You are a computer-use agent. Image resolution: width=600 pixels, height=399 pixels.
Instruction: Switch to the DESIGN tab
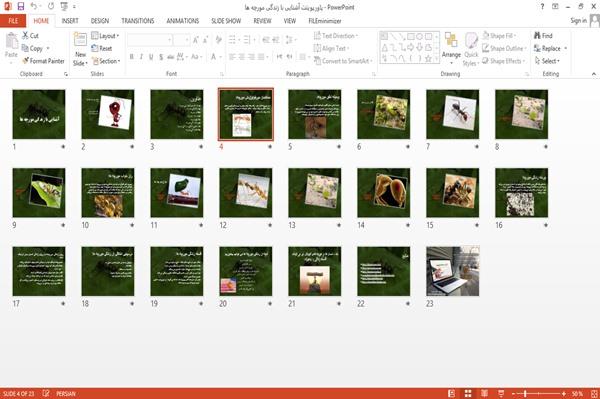coord(100,21)
